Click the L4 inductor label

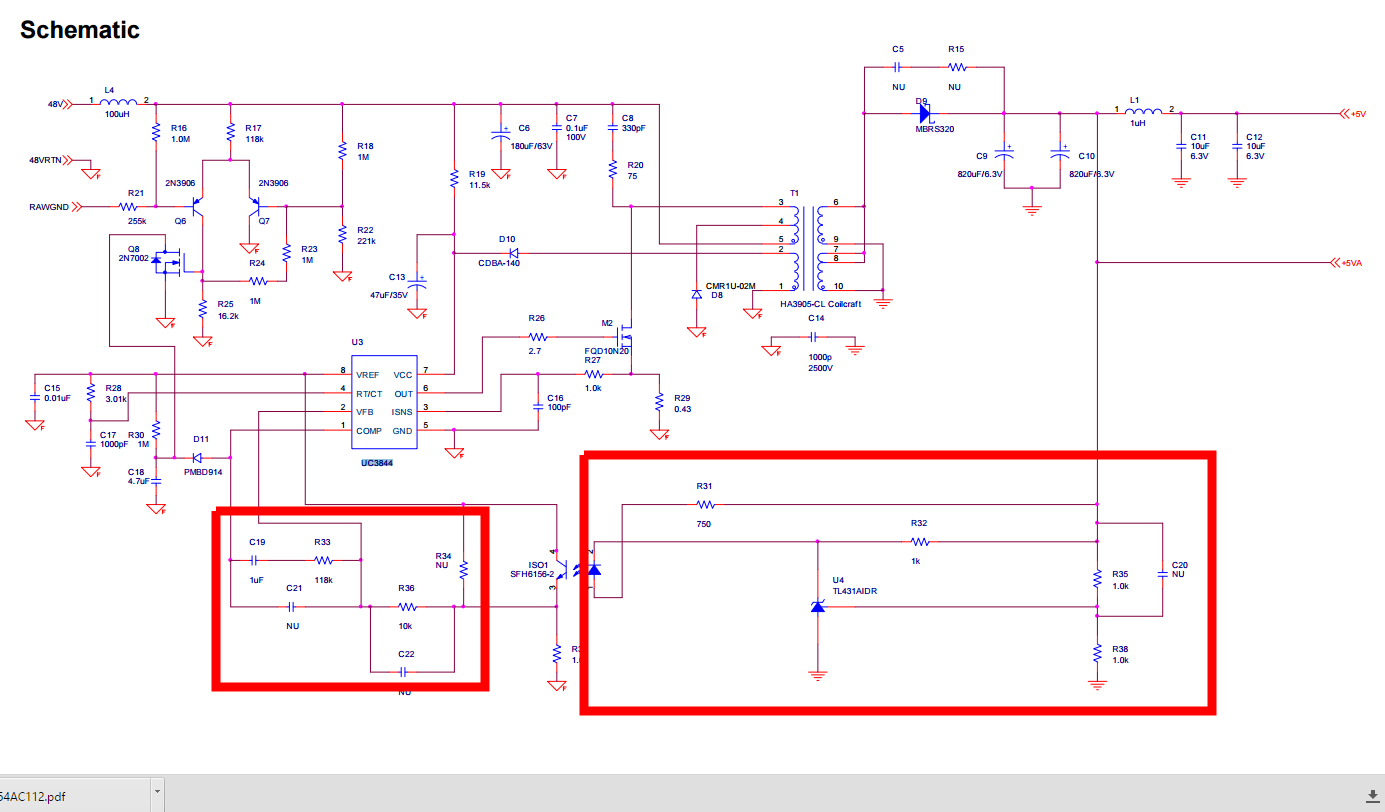pyautogui.click(x=109, y=90)
